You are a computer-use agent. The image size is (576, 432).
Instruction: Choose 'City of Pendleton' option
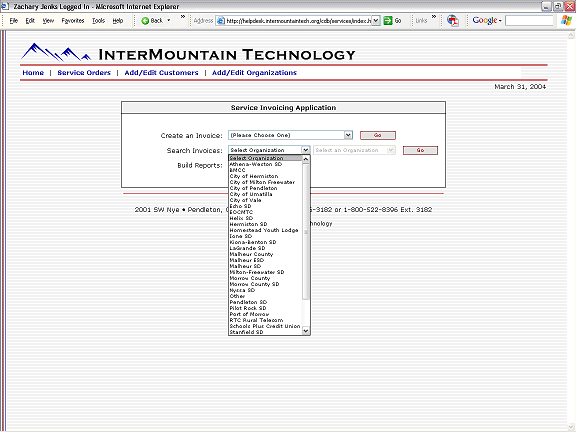click(x=265, y=188)
